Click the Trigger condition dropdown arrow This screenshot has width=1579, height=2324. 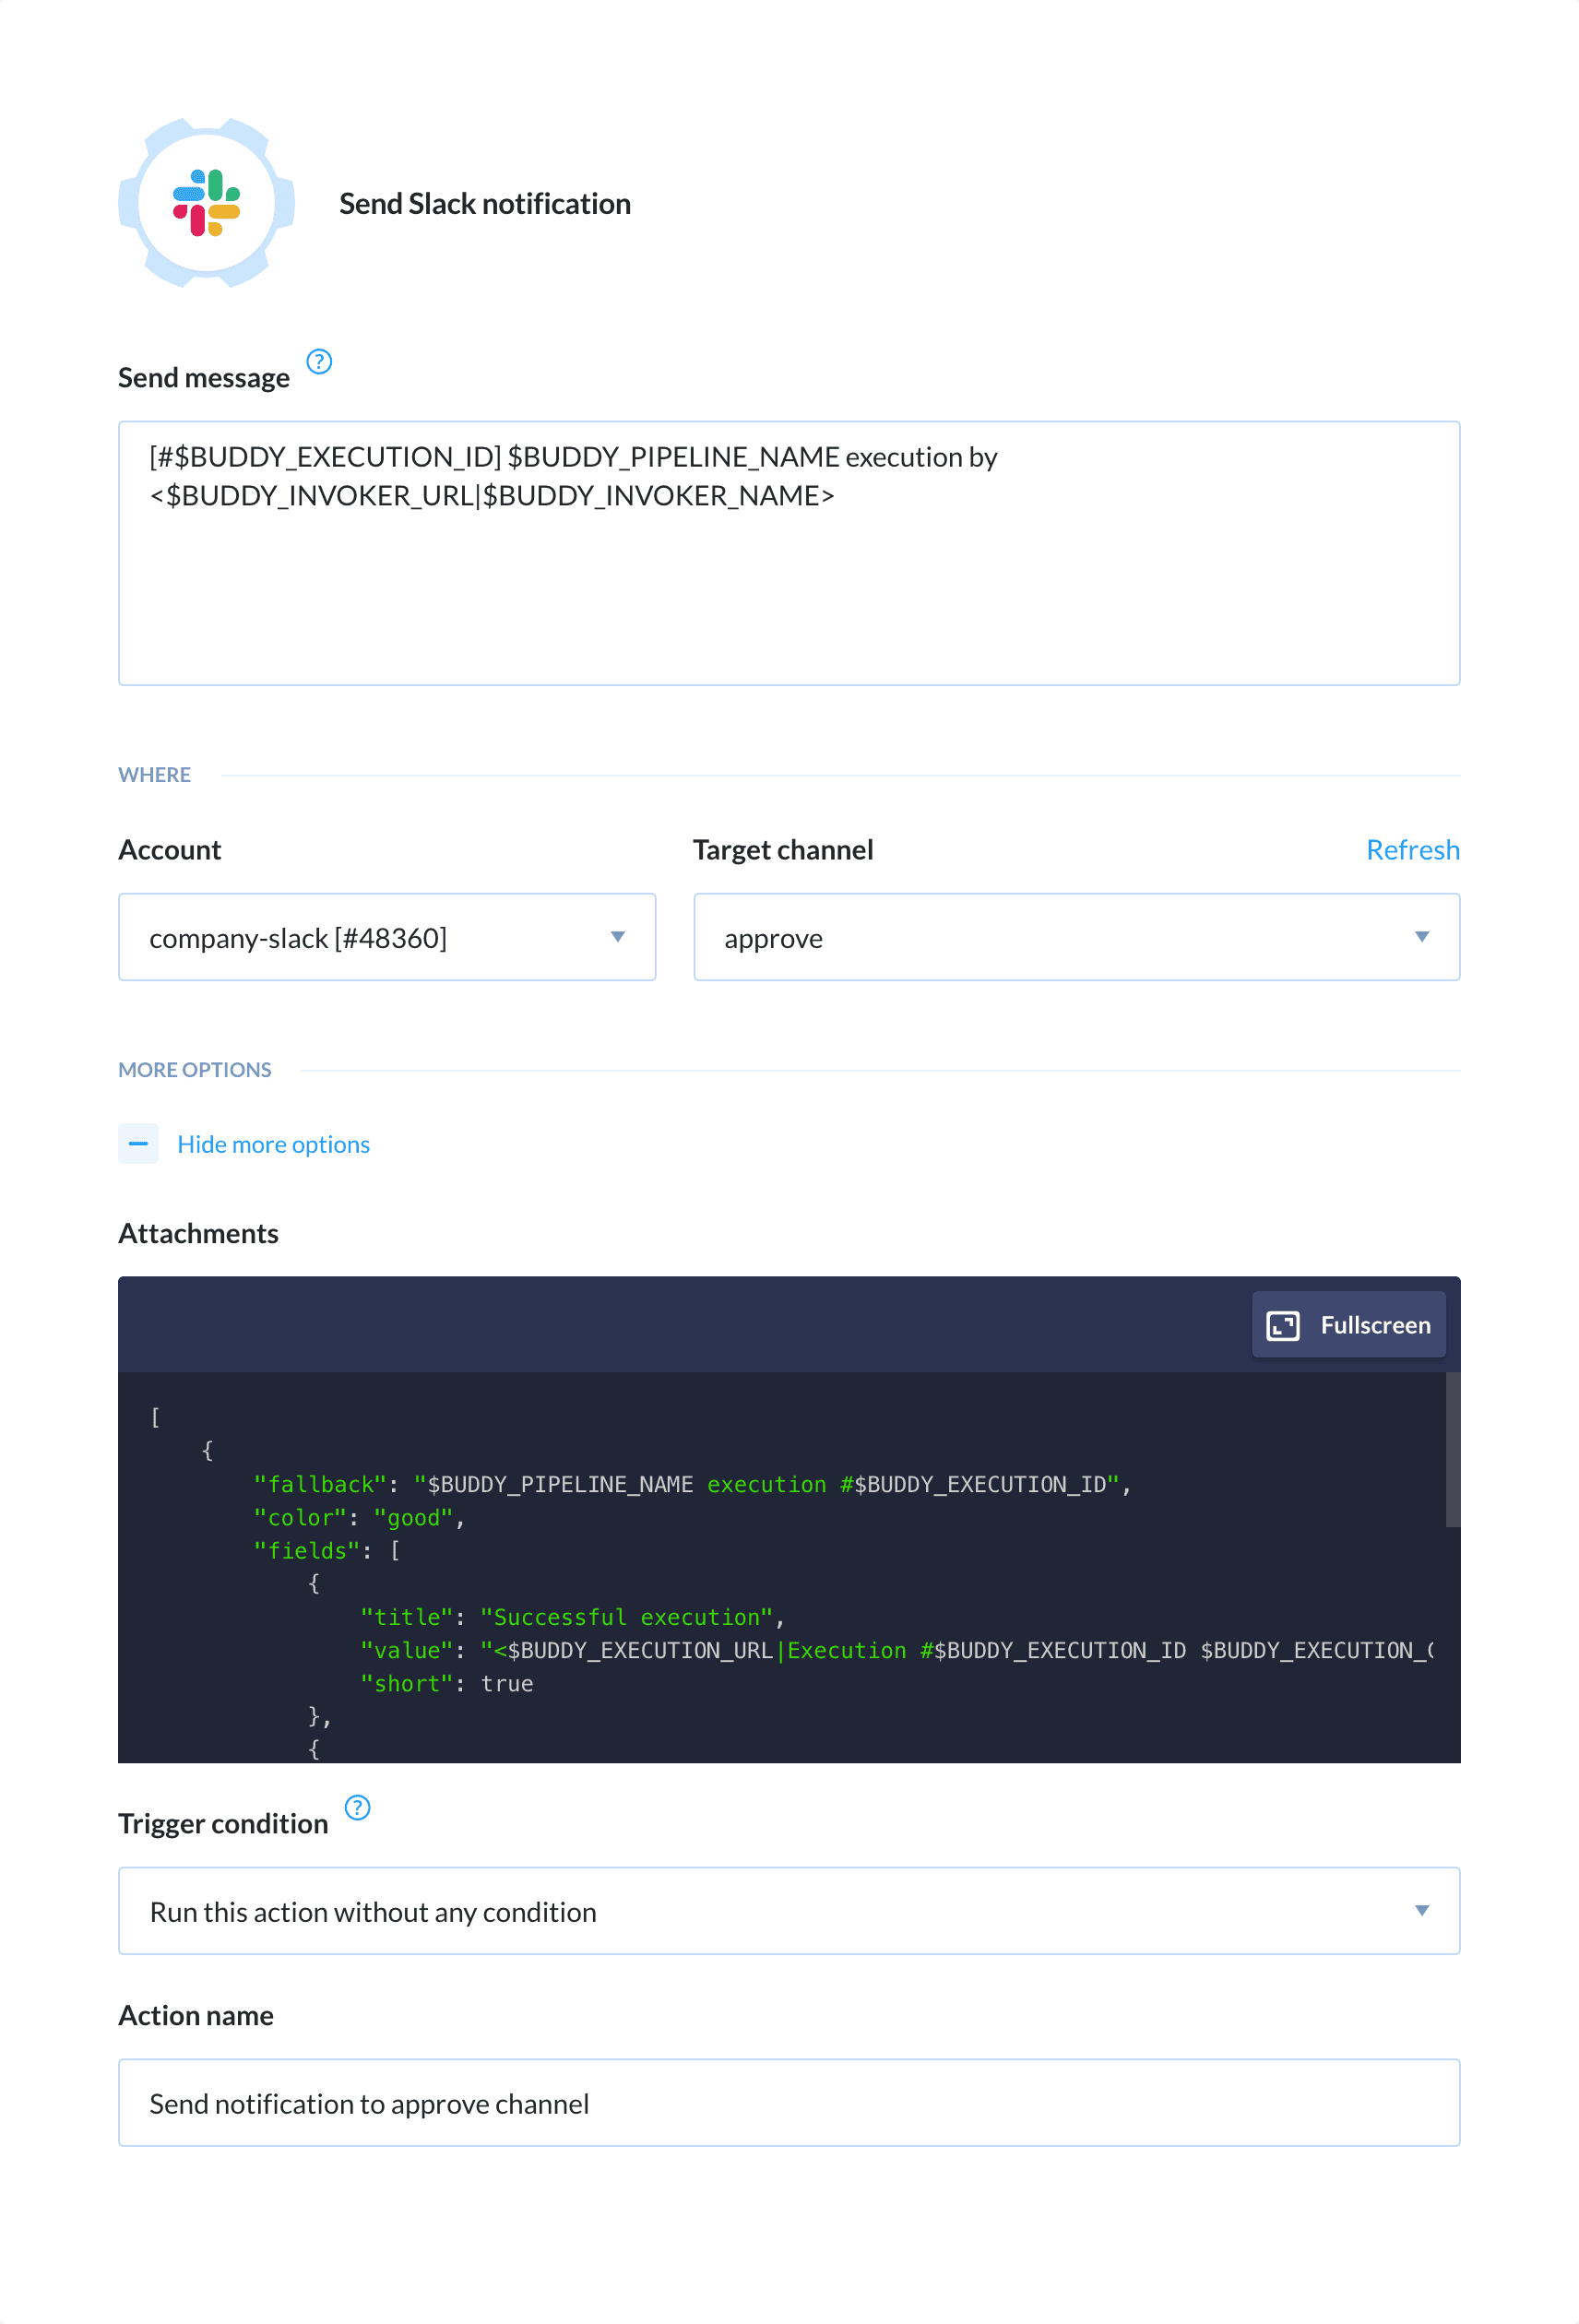pos(1422,1911)
